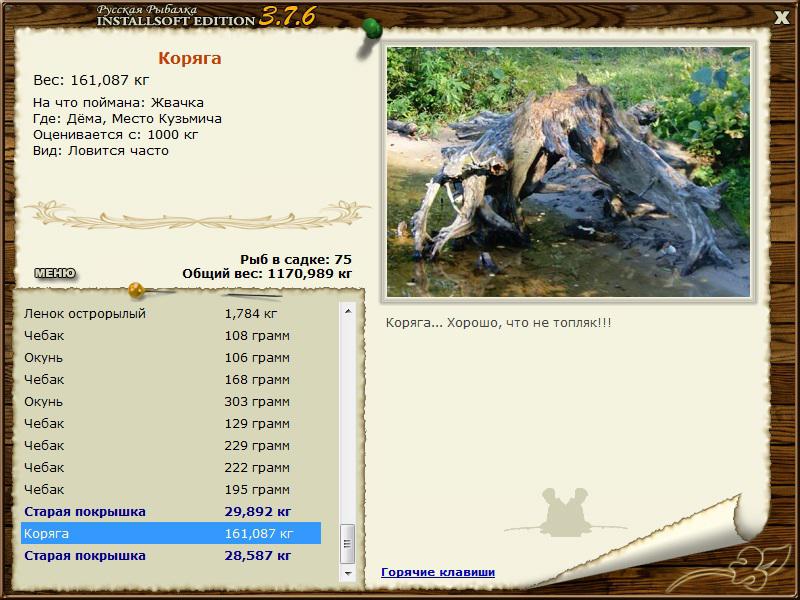Select the Окунь 303 грамм entry
This screenshot has height=600, width=800.
171,402
